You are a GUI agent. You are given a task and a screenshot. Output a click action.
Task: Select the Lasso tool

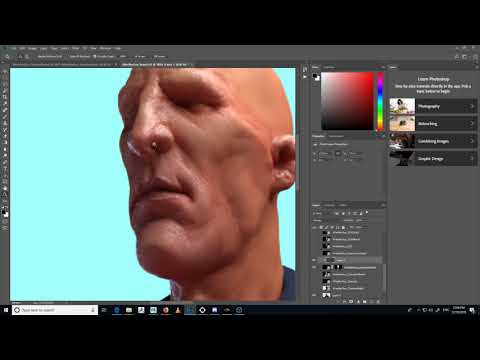5,84
